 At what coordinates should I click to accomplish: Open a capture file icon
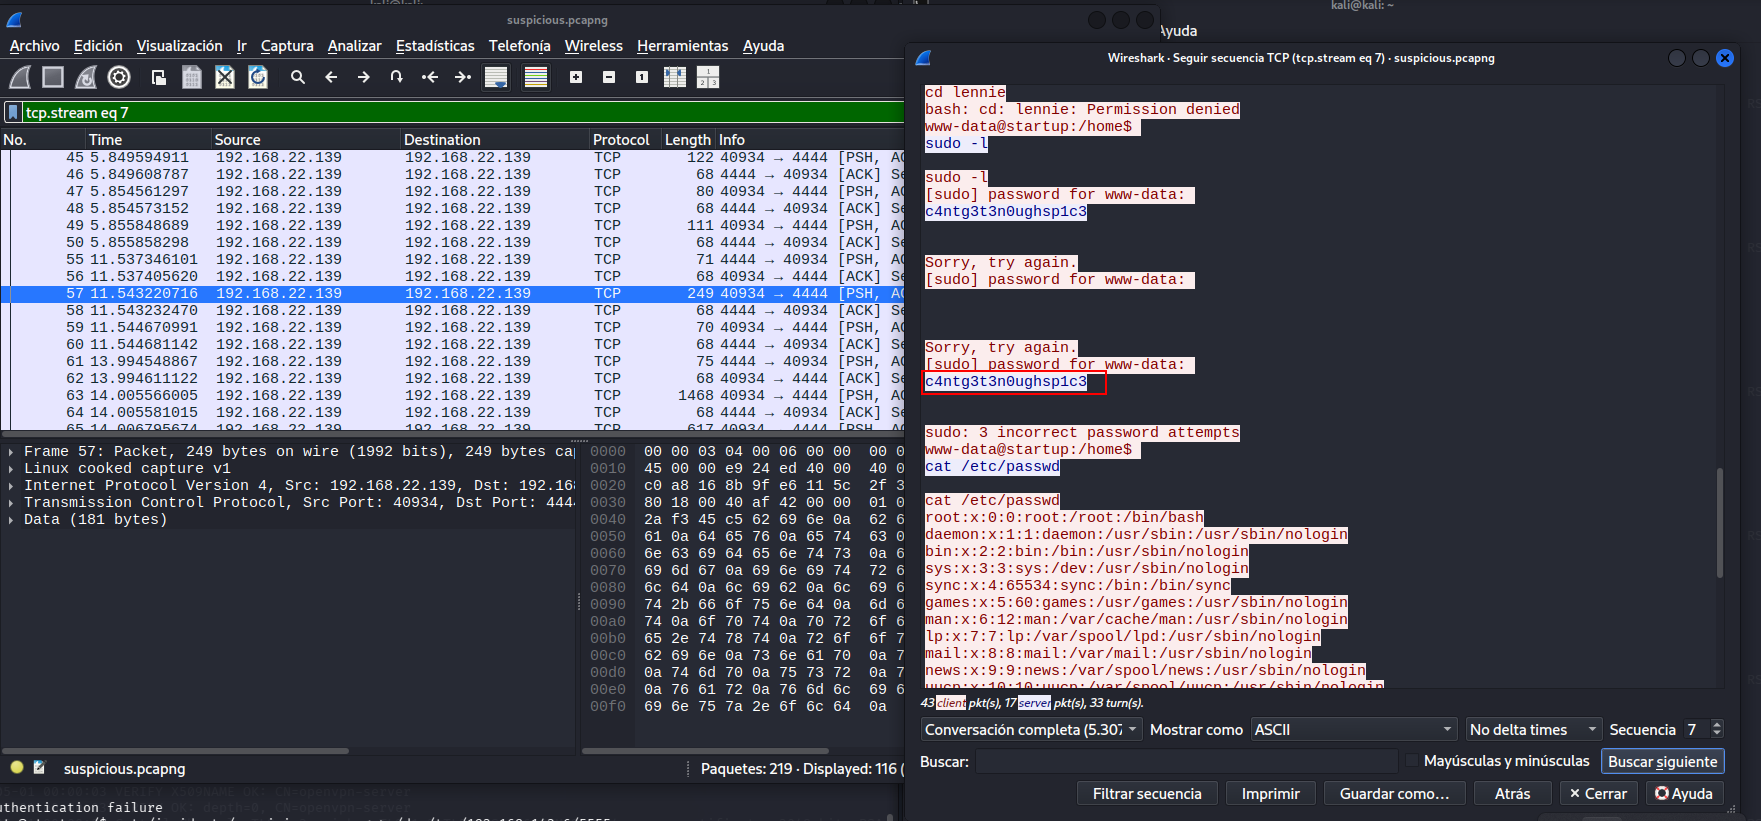[x=158, y=77]
